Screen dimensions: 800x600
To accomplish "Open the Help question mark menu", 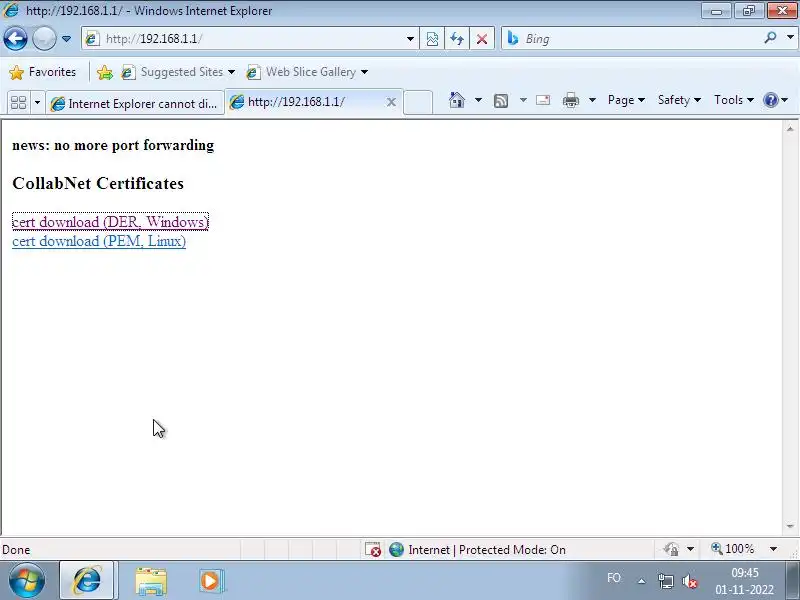I will coord(775,100).
